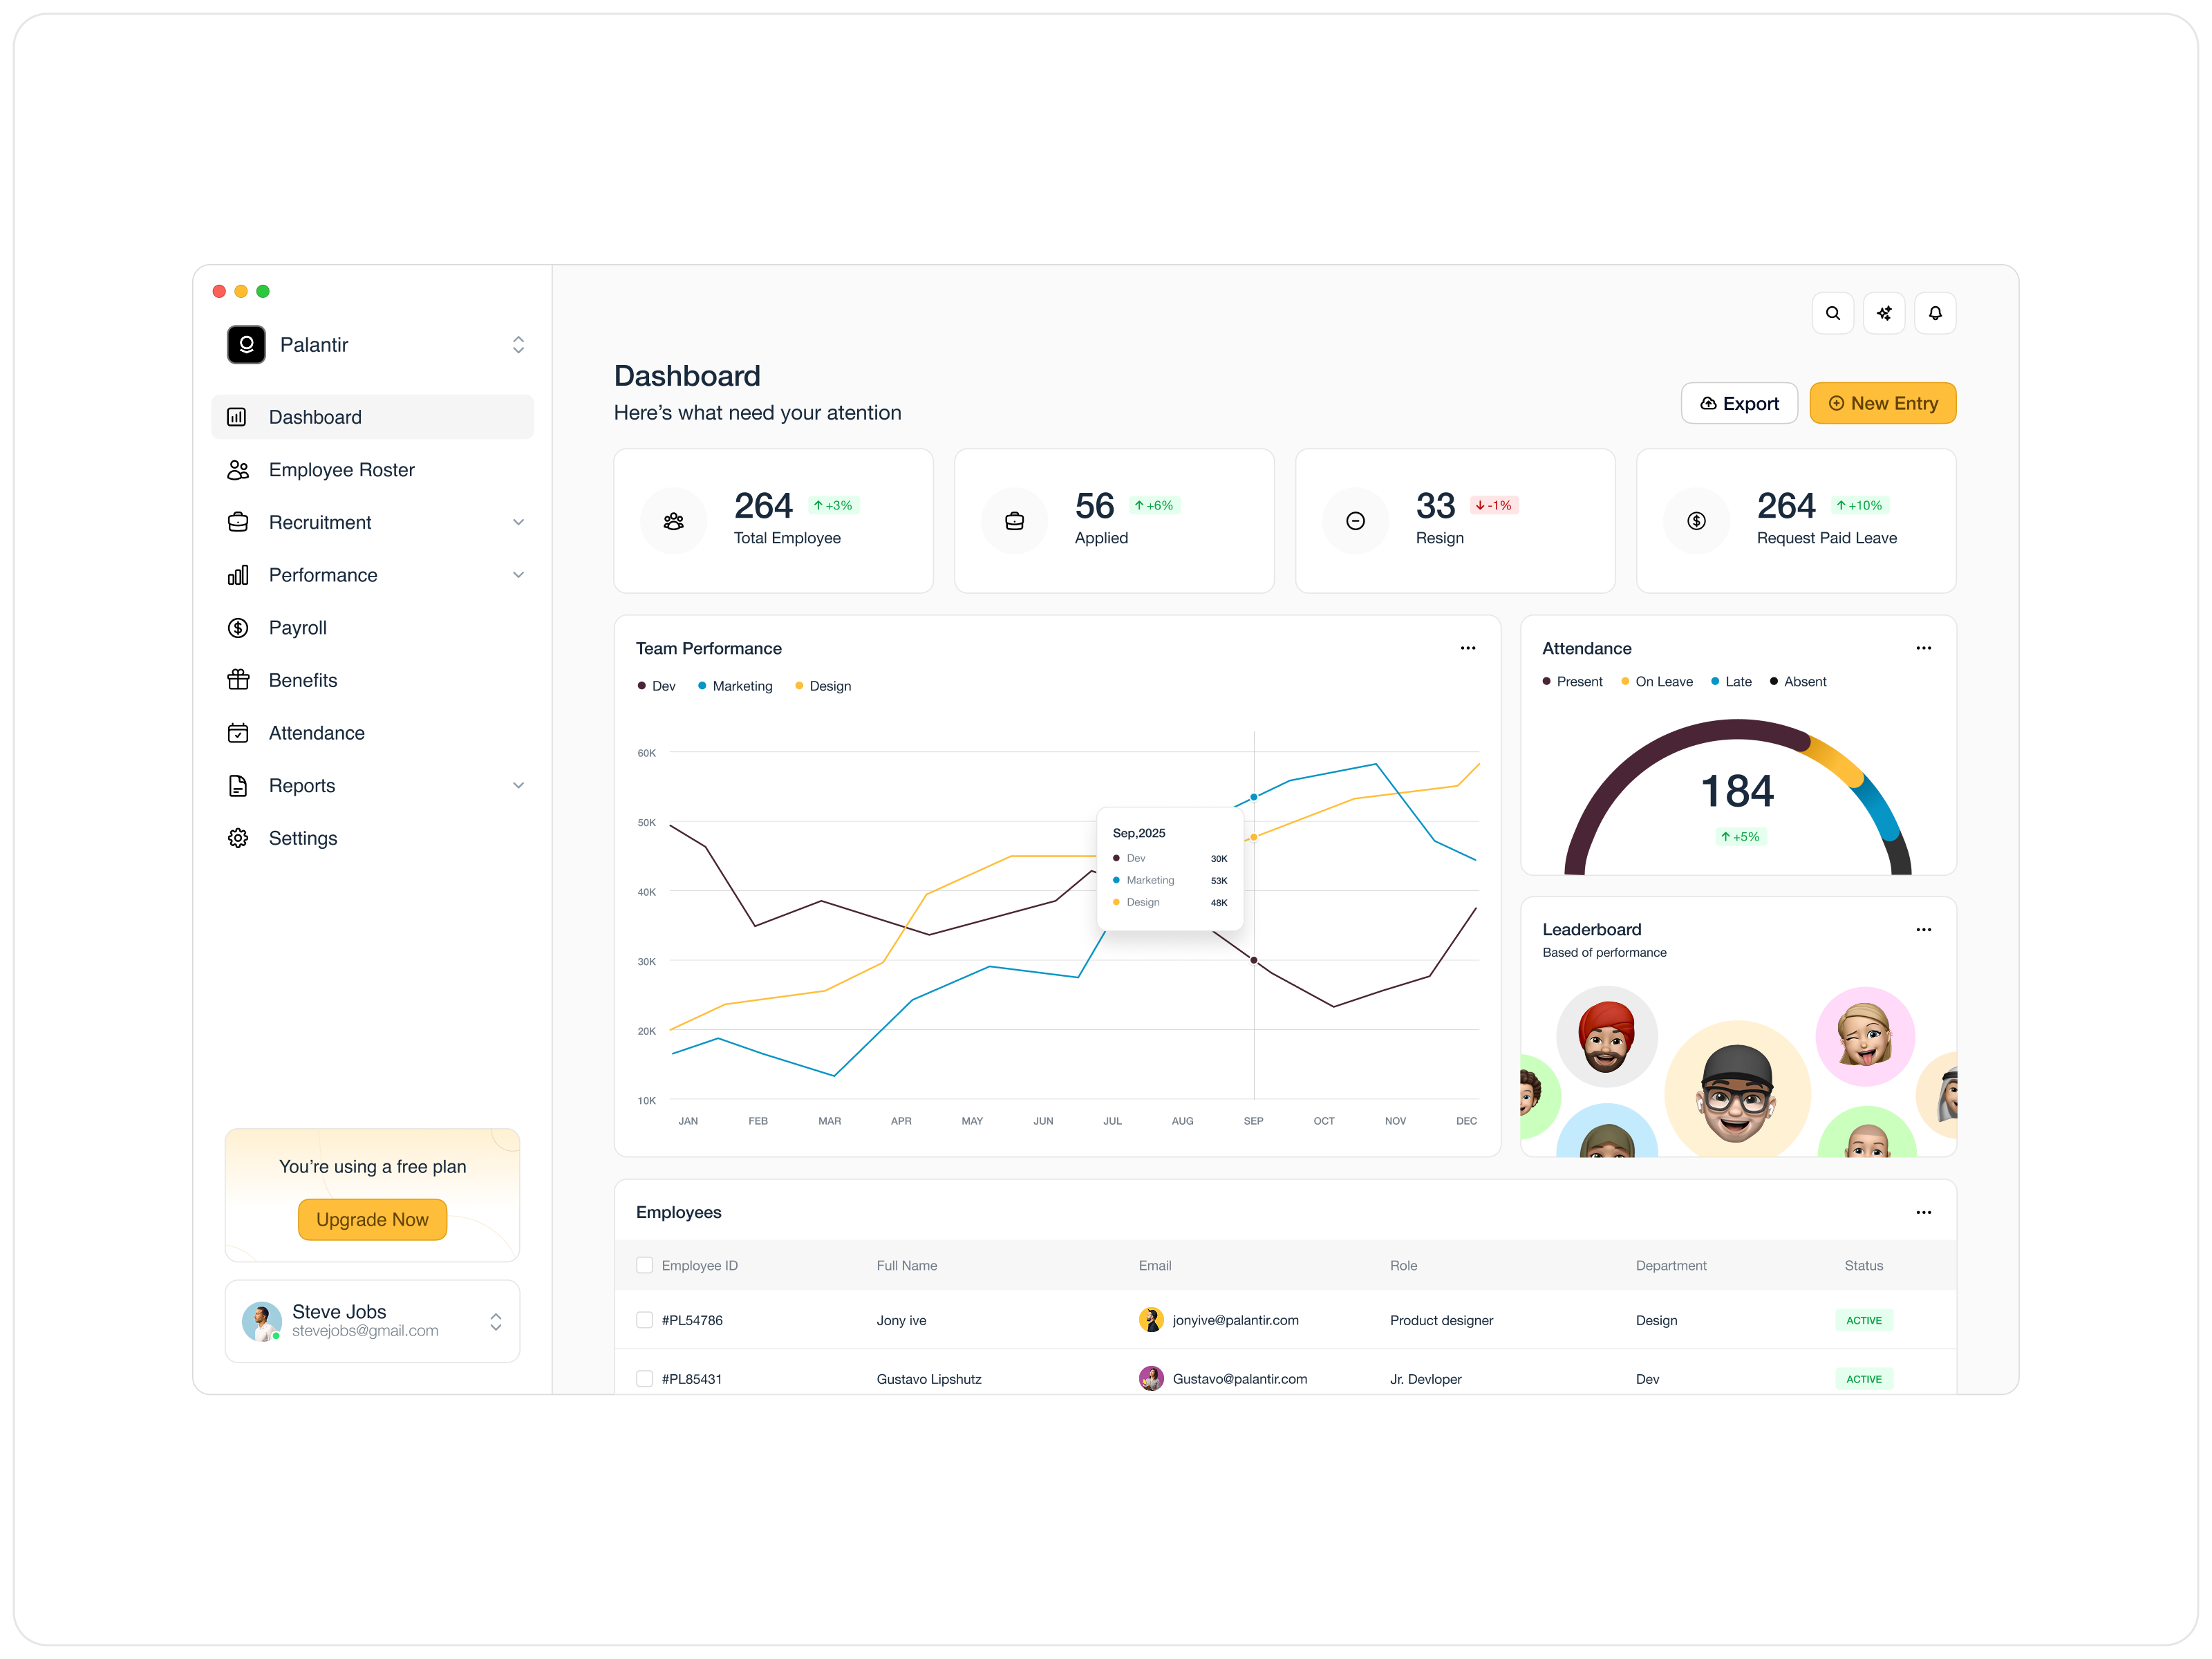This screenshot has width=2212, height=1659.
Task: Open the Employee Roster page
Action: pos(341,469)
